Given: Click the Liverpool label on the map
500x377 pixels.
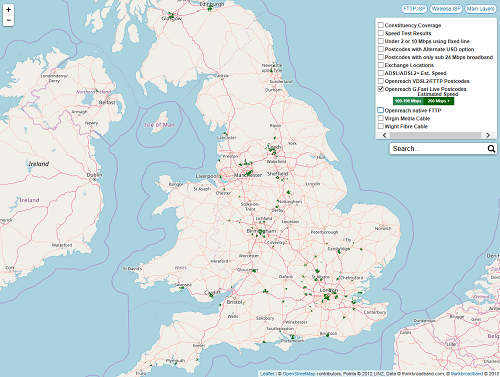Looking at the screenshot, I should pos(208,176).
